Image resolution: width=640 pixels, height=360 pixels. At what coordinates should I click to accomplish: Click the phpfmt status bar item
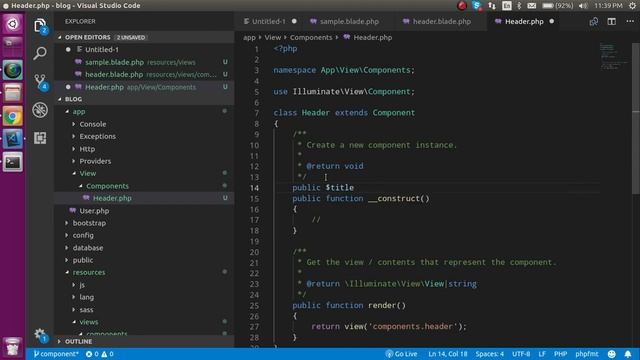pyautogui.click(x=587, y=354)
